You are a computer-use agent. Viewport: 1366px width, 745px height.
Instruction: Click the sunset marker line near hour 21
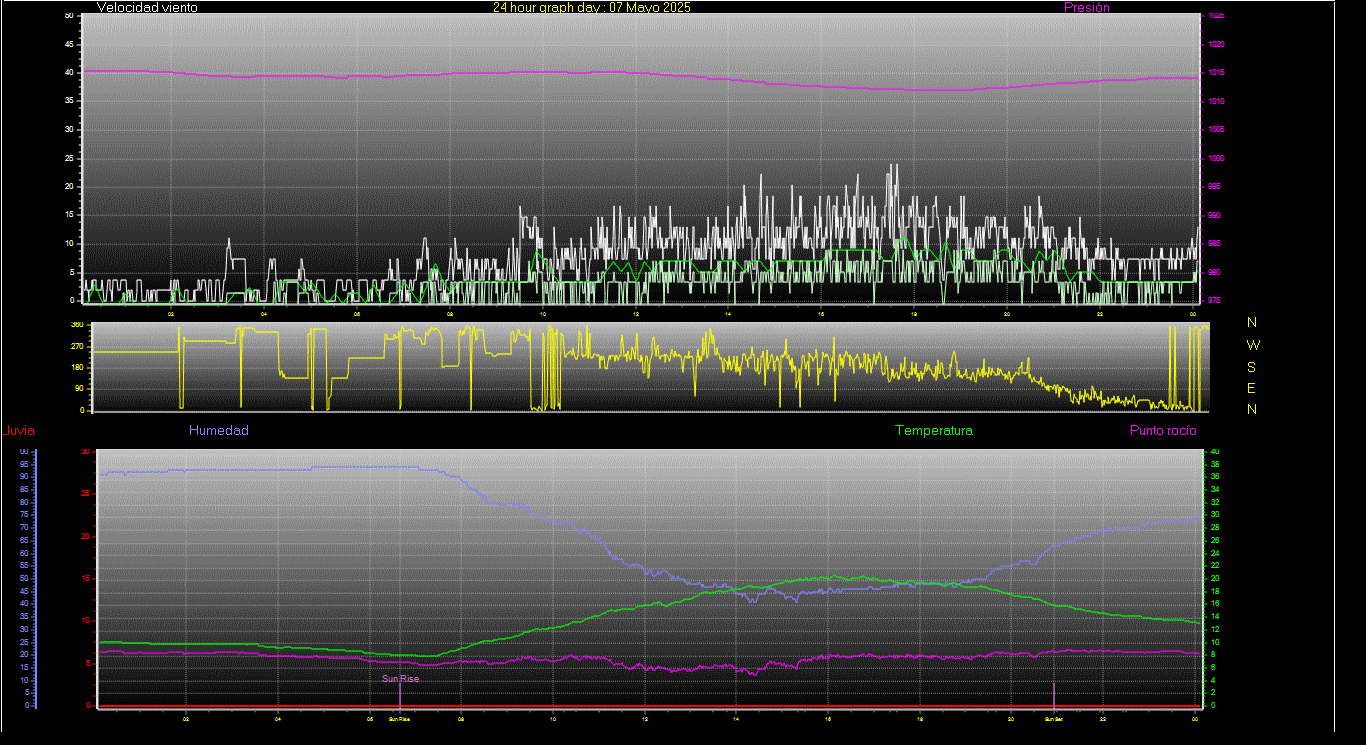[x=1054, y=694]
